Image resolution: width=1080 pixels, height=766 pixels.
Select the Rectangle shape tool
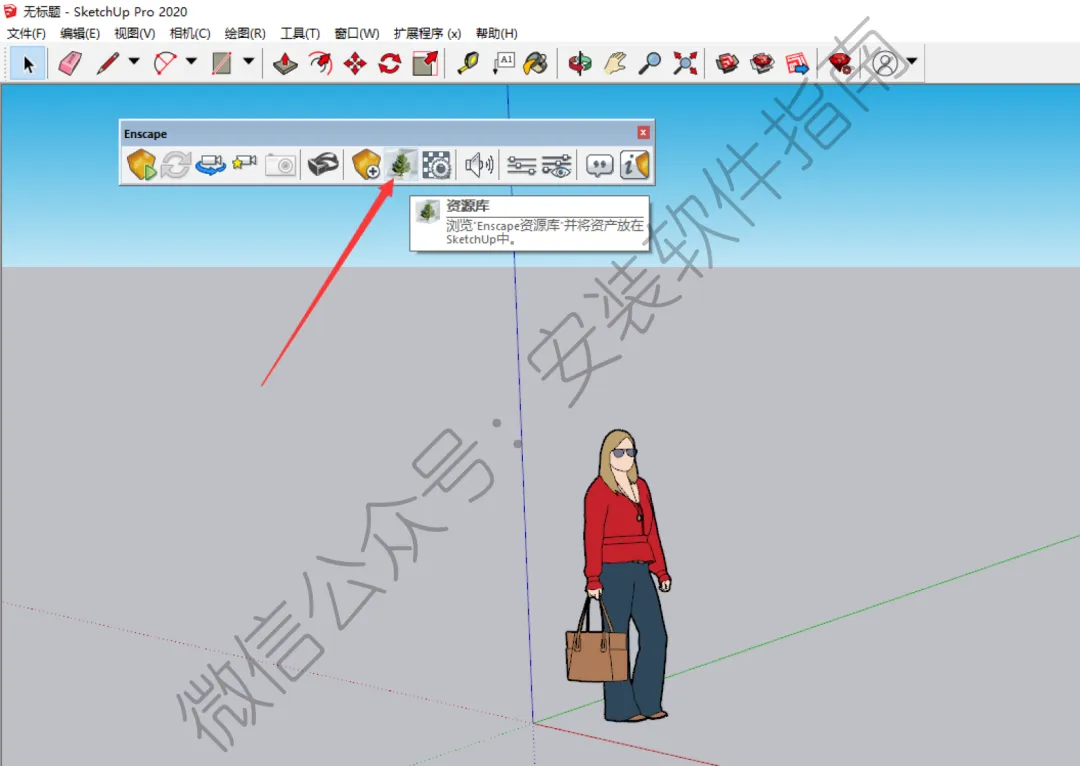[222, 63]
